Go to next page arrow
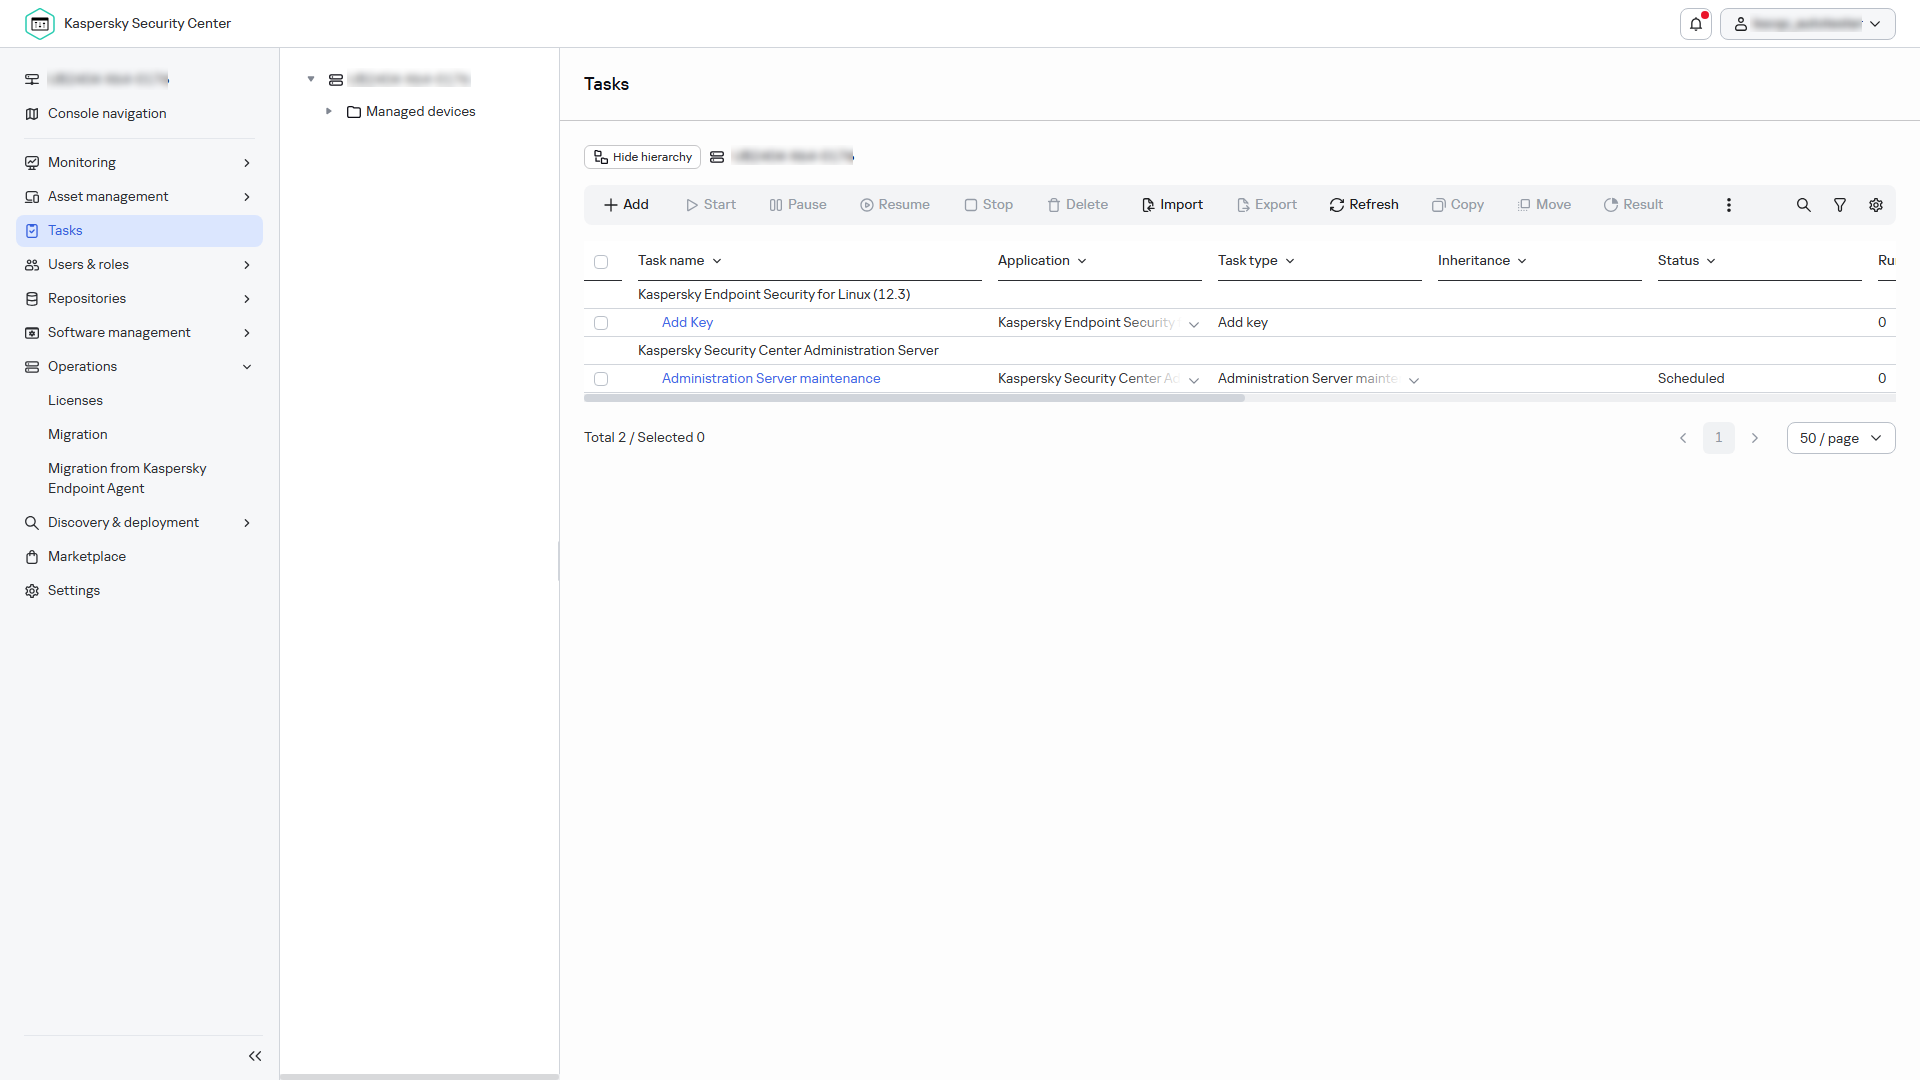This screenshot has width=1920, height=1080. pos(1755,438)
